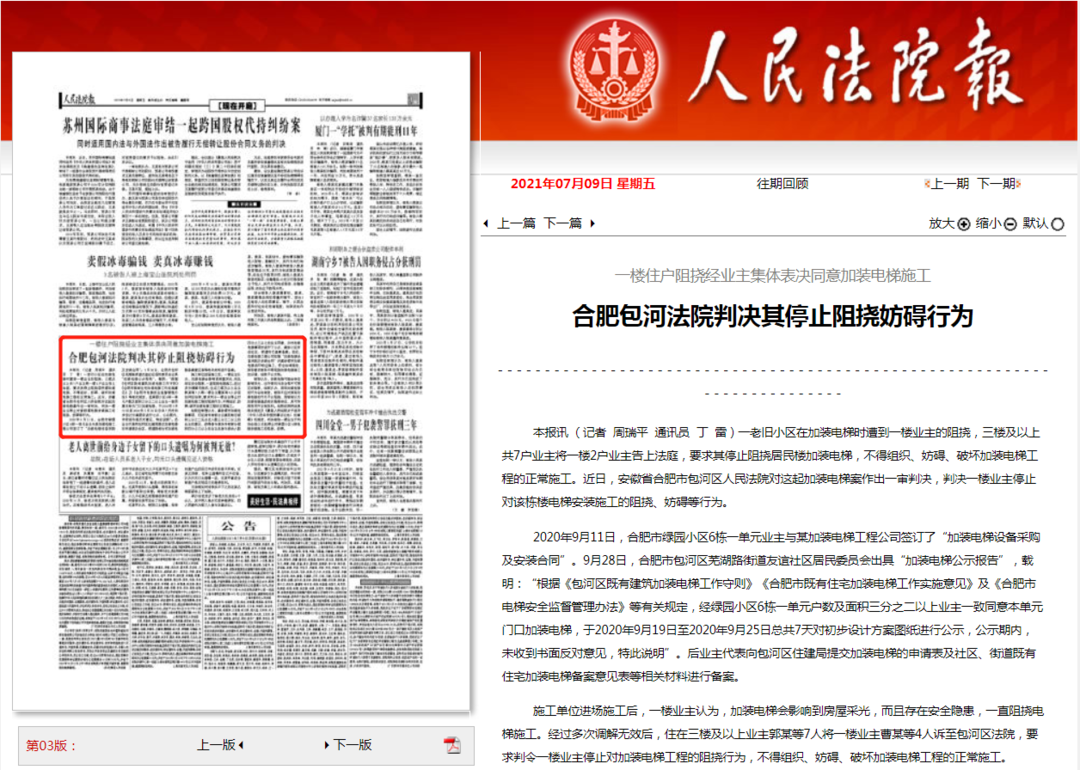
Task: Open the PDF download icon for page 03
Action: pyautogui.click(x=452, y=745)
